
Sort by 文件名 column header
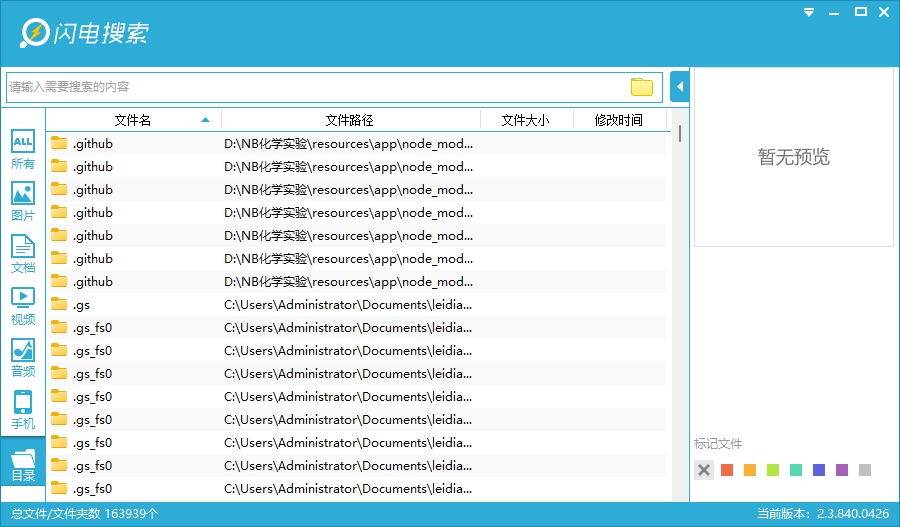pyautogui.click(x=133, y=120)
